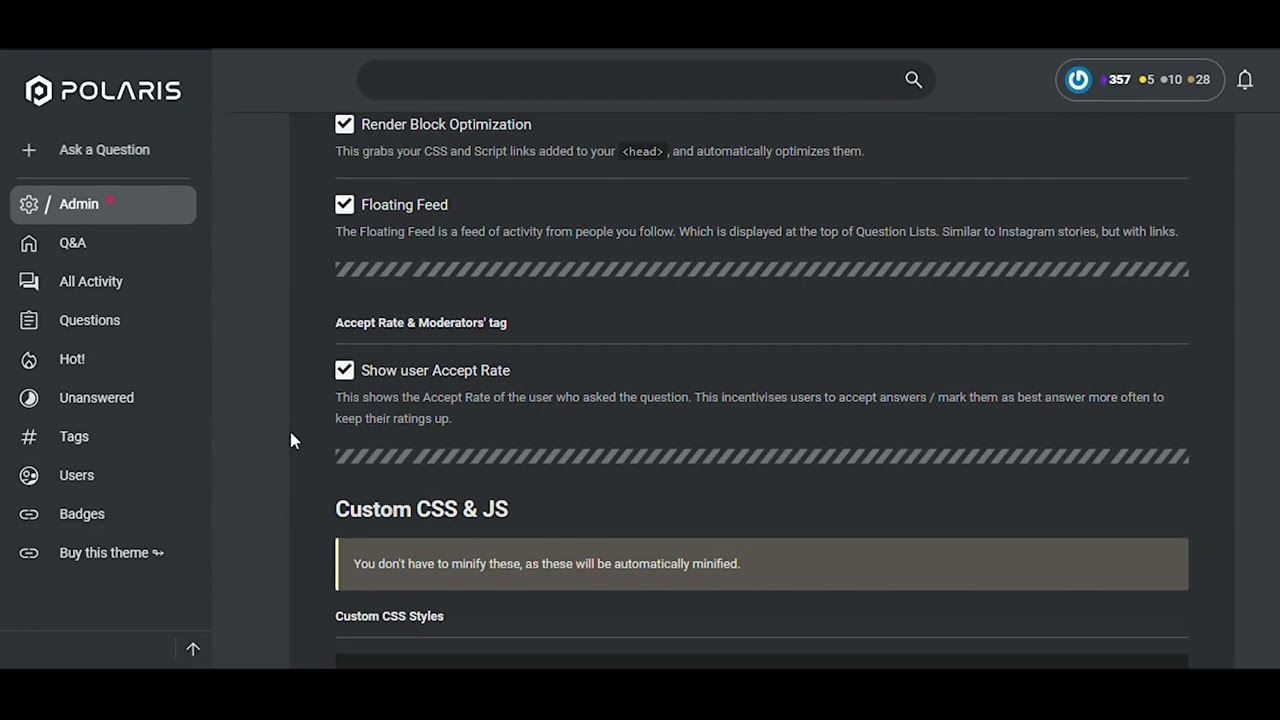The width and height of the screenshot is (1280, 720).
Task: Open the Admin menu item
Action: [x=79, y=204]
